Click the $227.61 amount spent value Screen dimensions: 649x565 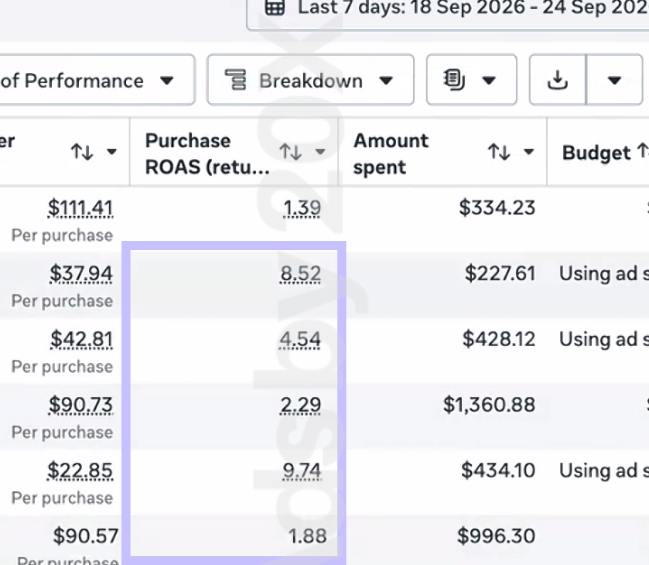(x=500, y=273)
